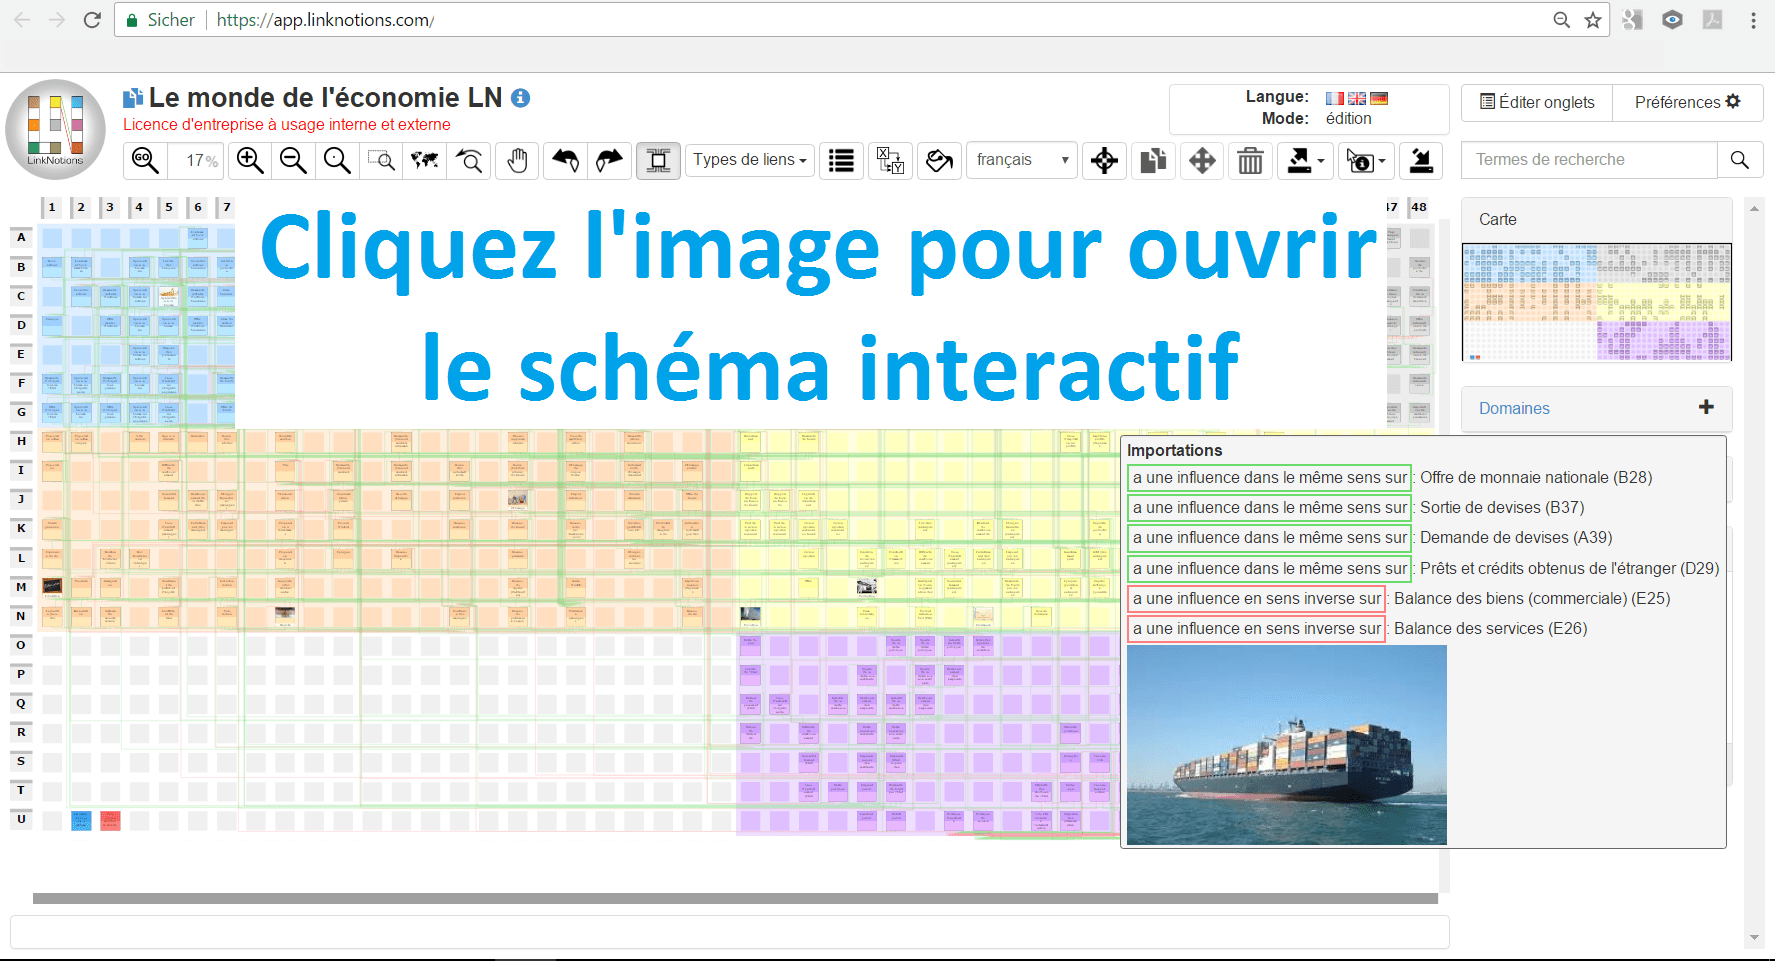This screenshot has height=961, width=1775.
Task: Select row header U
Action: point(21,819)
